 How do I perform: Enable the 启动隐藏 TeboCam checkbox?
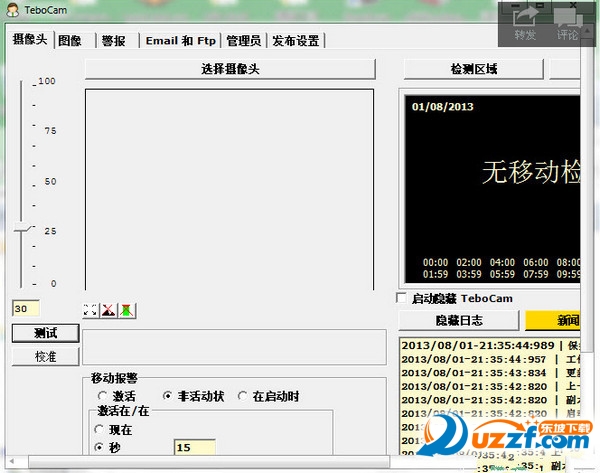click(x=401, y=298)
